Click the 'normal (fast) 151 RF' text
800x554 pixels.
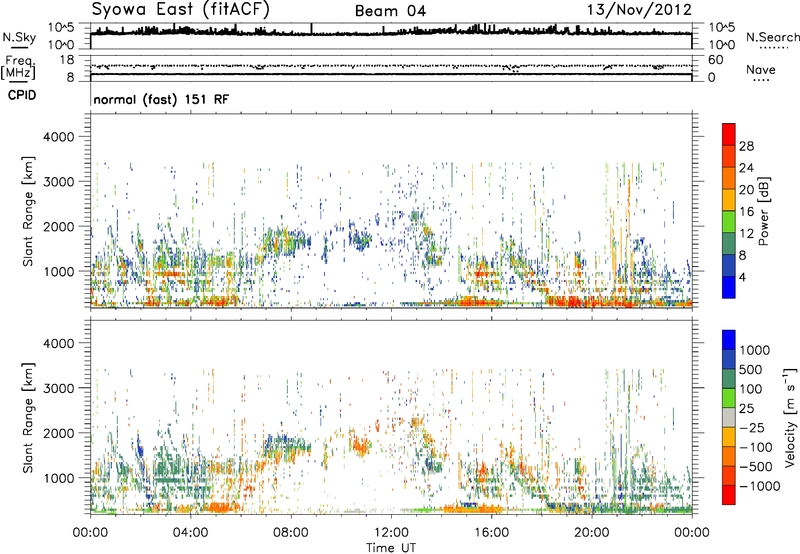pos(161,99)
